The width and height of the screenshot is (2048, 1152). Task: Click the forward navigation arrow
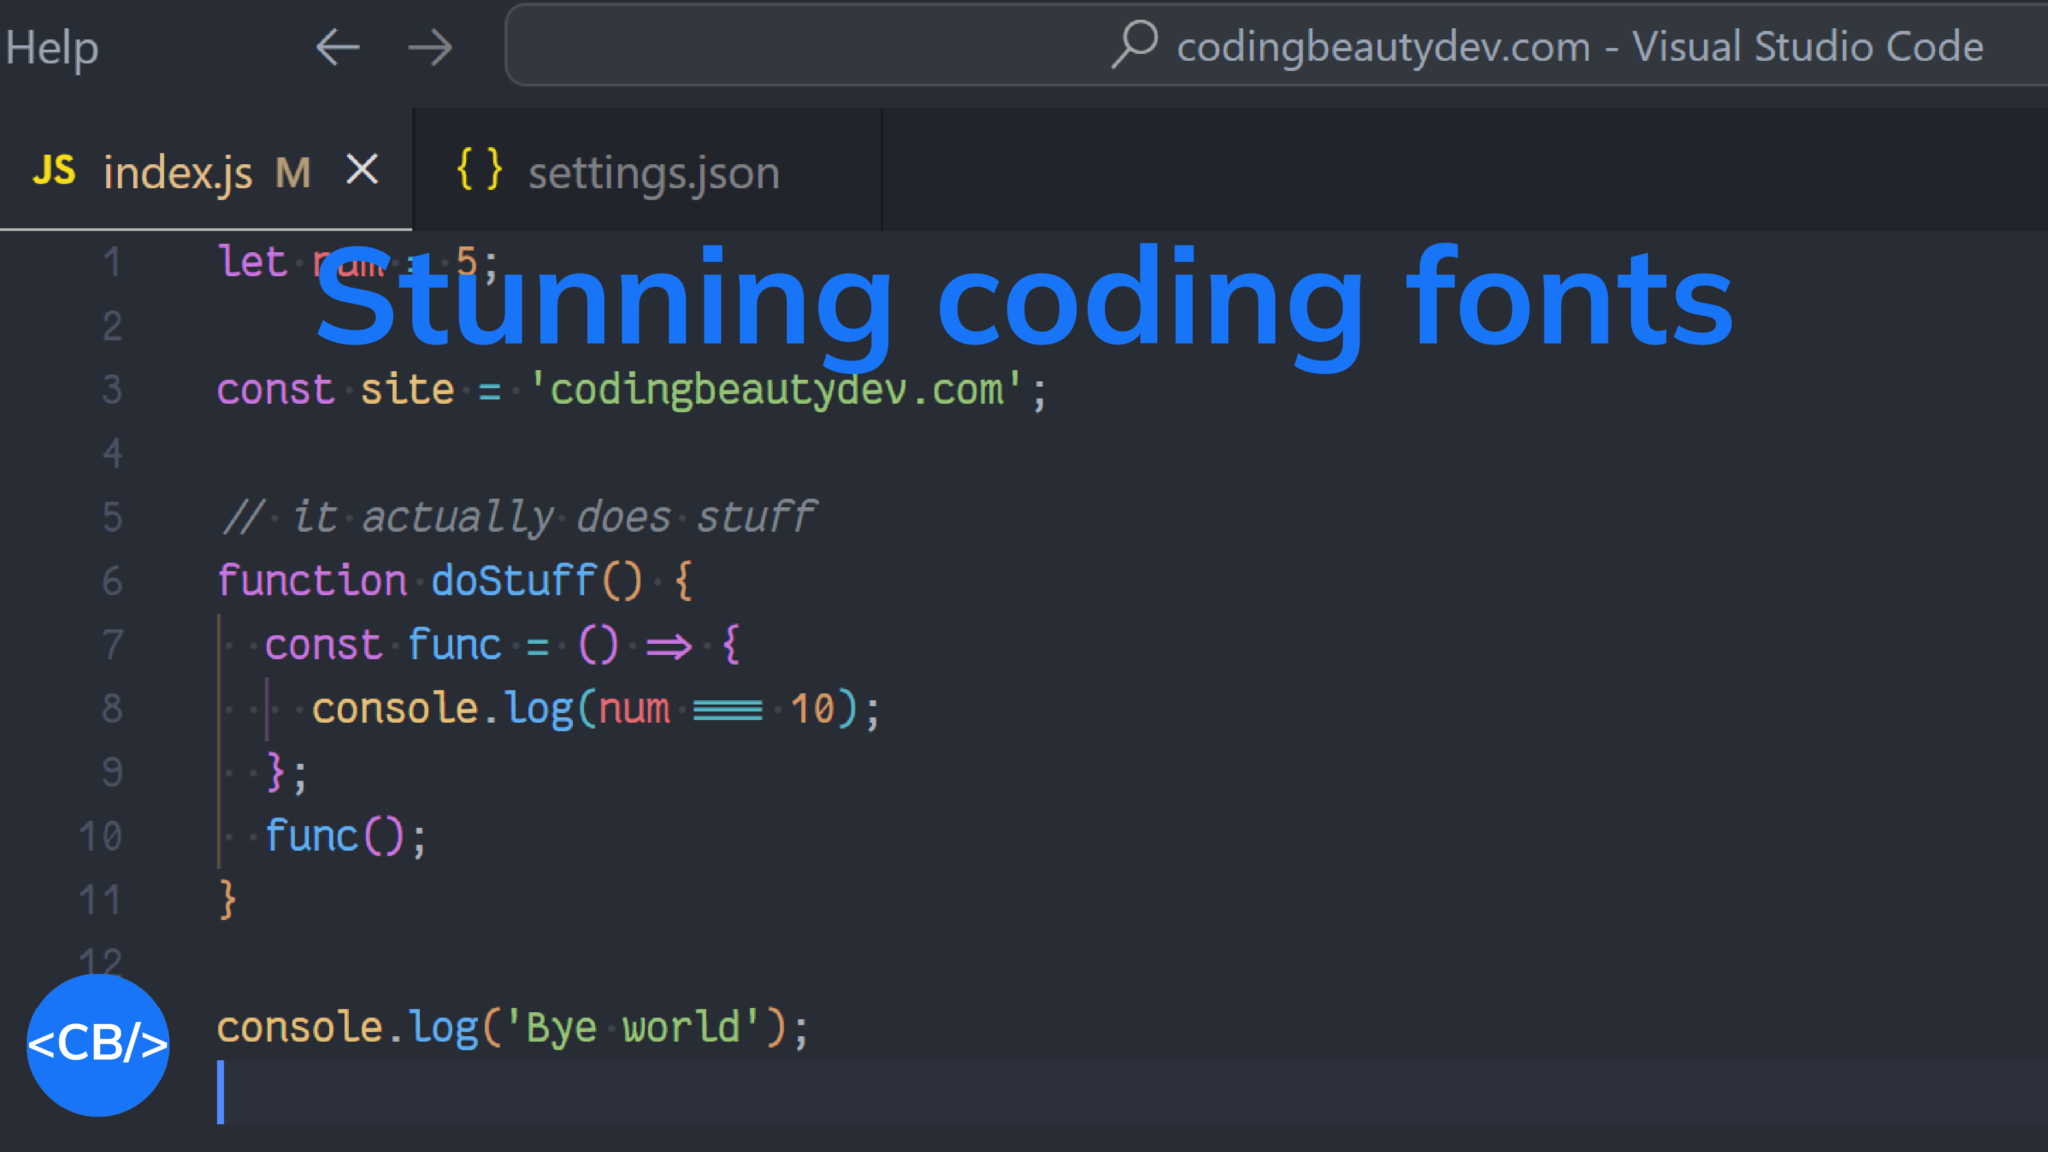(x=430, y=47)
